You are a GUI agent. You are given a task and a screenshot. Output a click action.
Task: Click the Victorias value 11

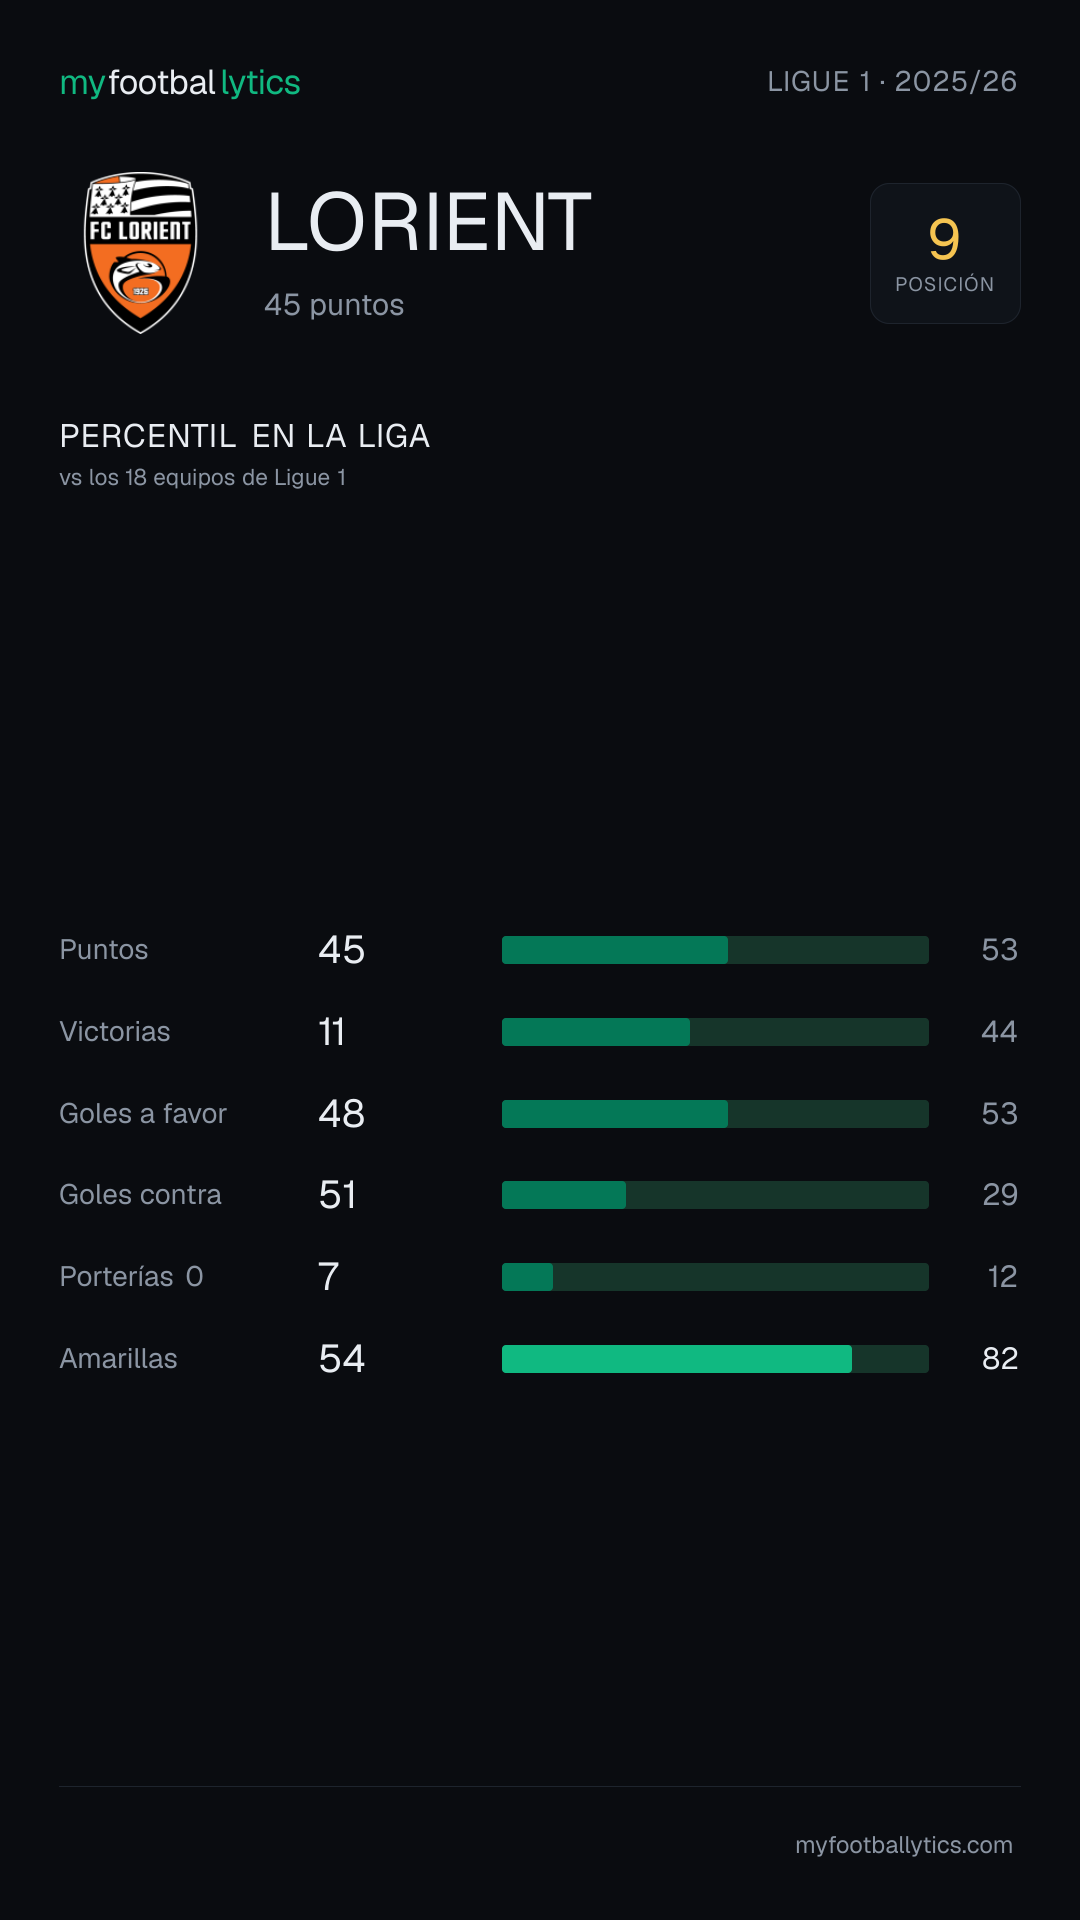[332, 1032]
